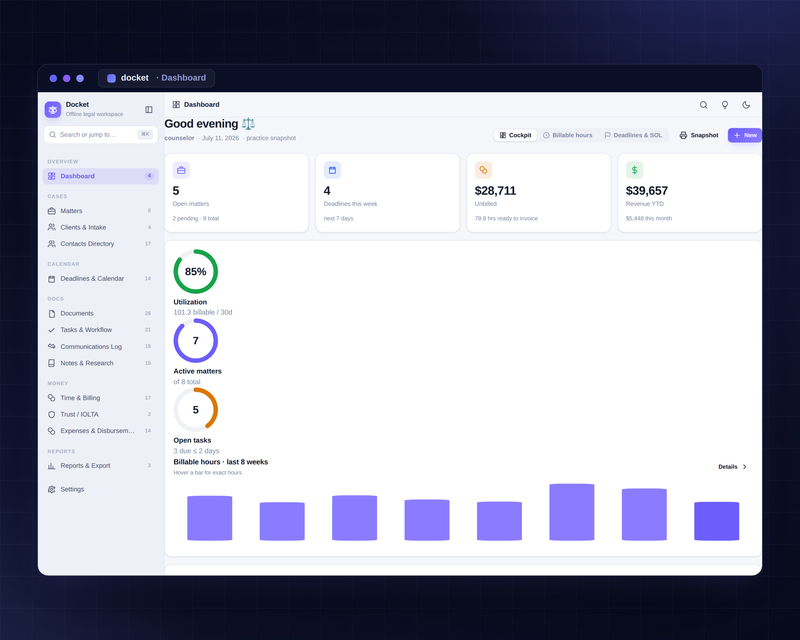Viewport: 800px width, 640px height.
Task: Click the '$39,657' revenue value
Action: pos(646,191)
